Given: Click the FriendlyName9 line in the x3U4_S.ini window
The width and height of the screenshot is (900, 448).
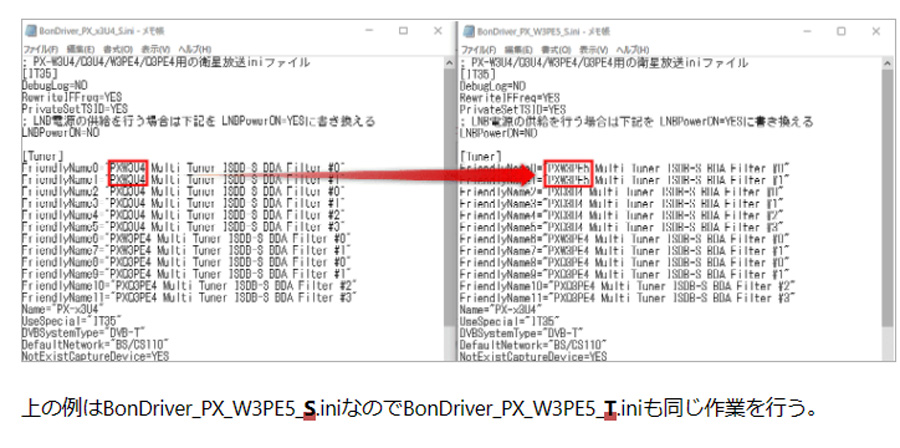Looking at the screenshot, I should point(187,273).
